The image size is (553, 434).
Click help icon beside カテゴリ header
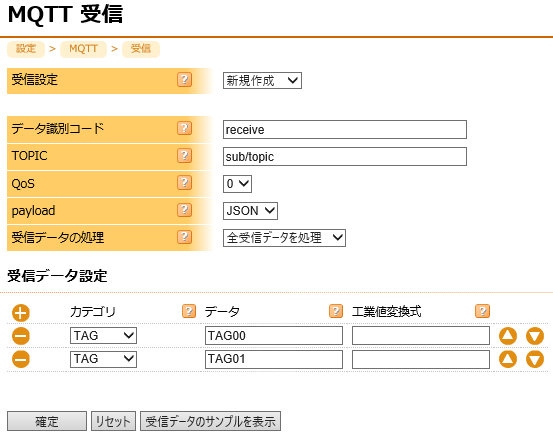tap(189, 311)
